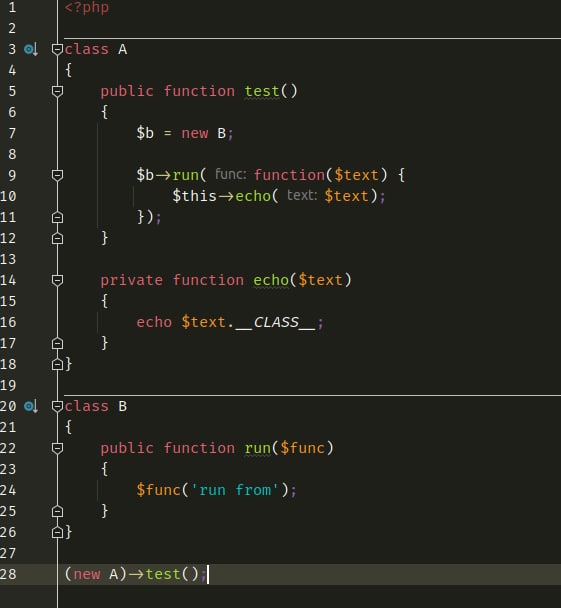Fold the closure starting on line 9
The width and height of the screenshot is (561, 608).
point(57,175)
